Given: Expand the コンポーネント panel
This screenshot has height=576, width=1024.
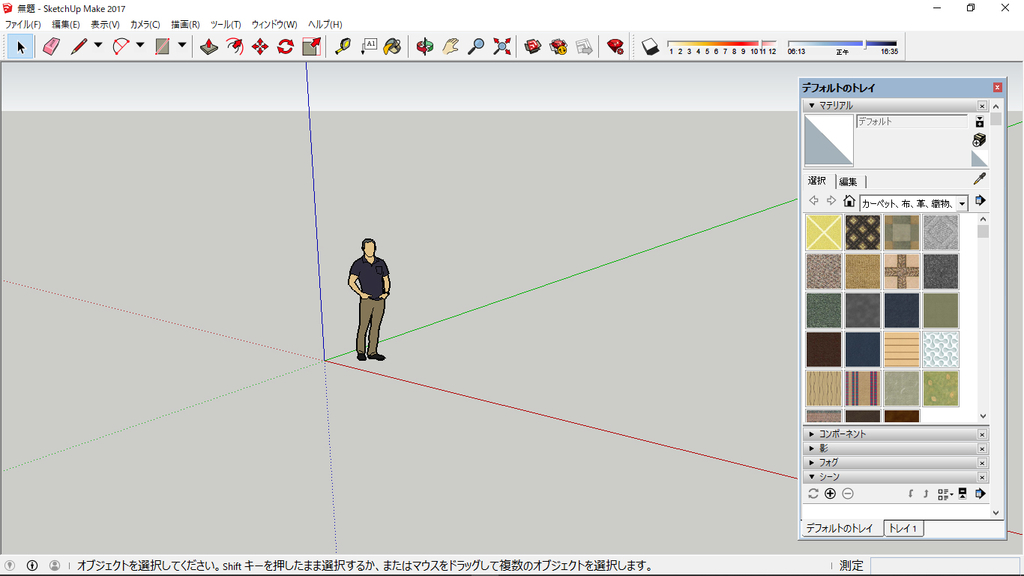Looking at the screenshot, I should point(812,434).
